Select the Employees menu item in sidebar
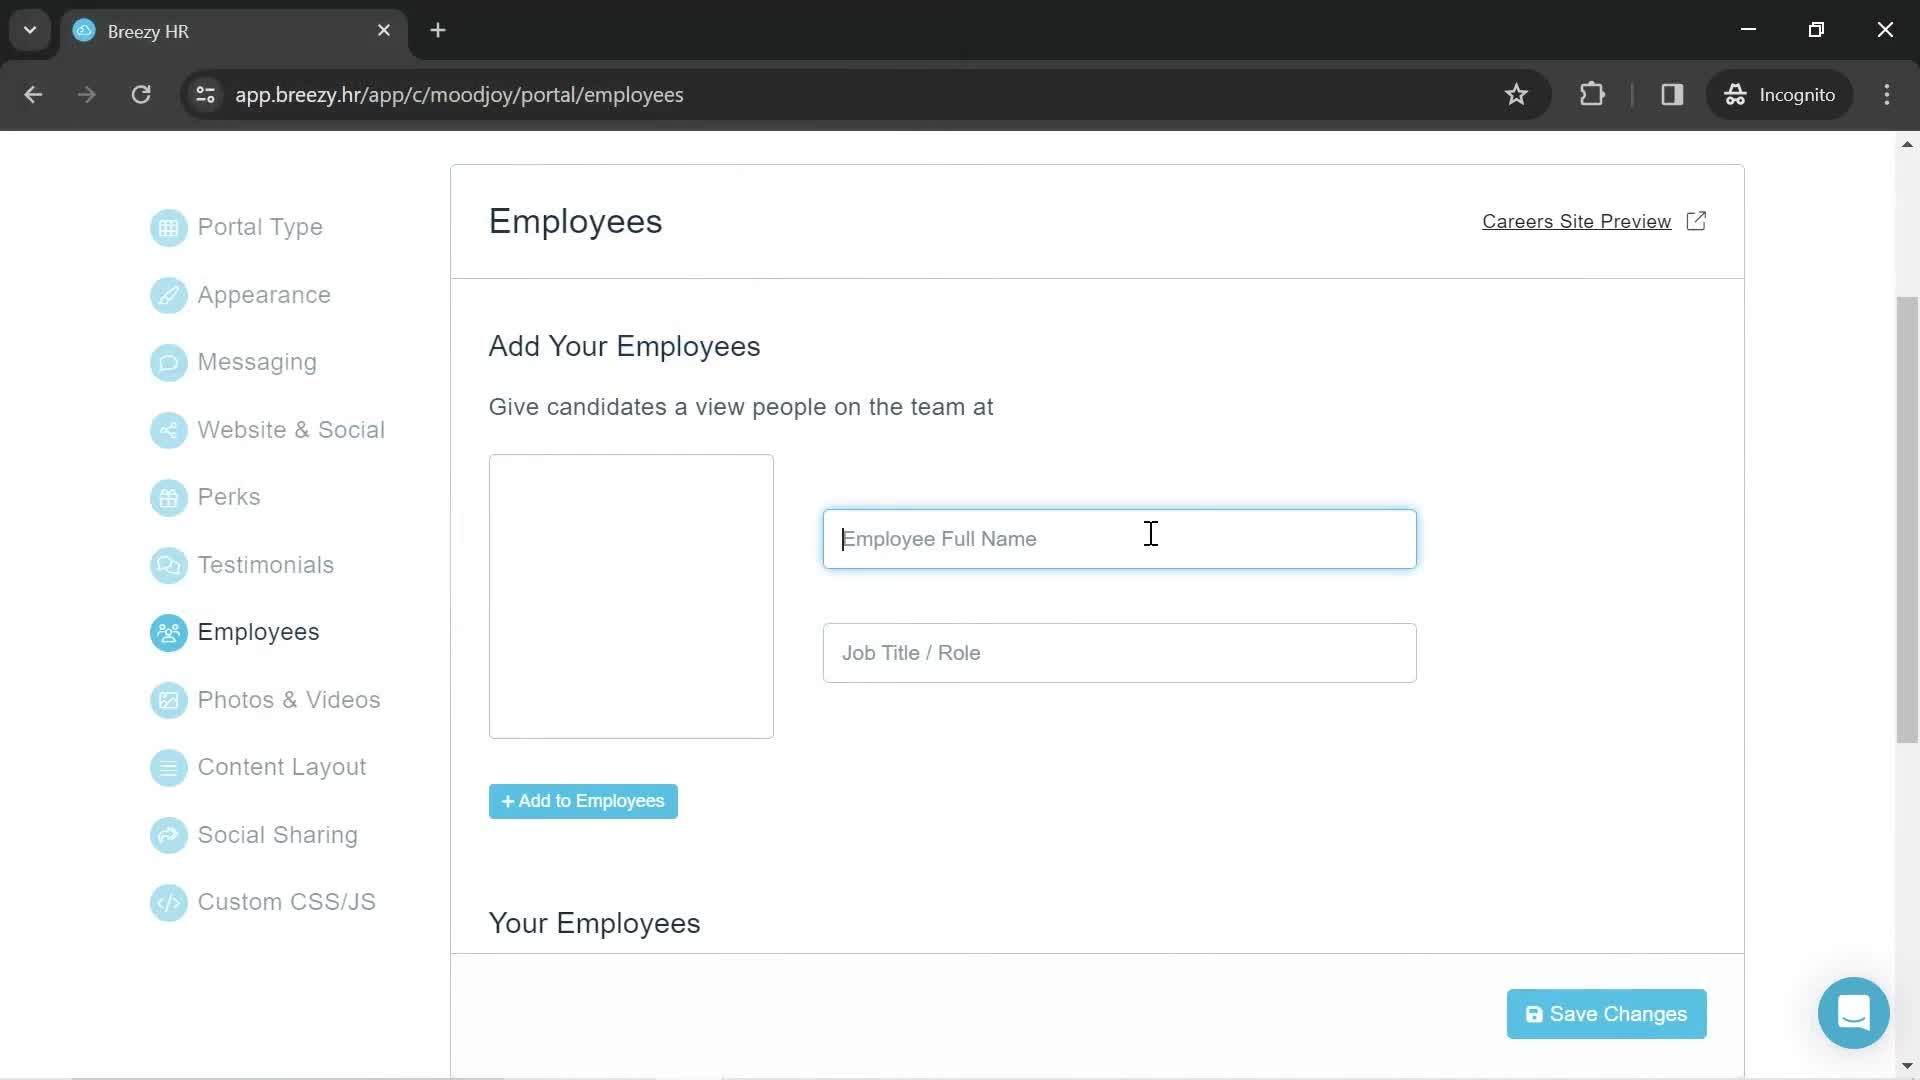Screen dimensions: 1920x1080 pos(258,632)
